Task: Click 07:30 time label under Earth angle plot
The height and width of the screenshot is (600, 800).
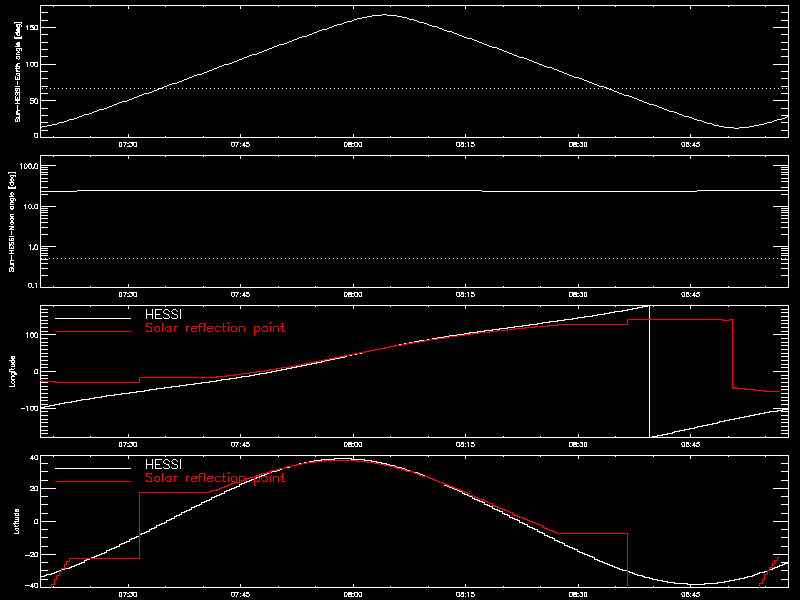Action: point(128,145)
